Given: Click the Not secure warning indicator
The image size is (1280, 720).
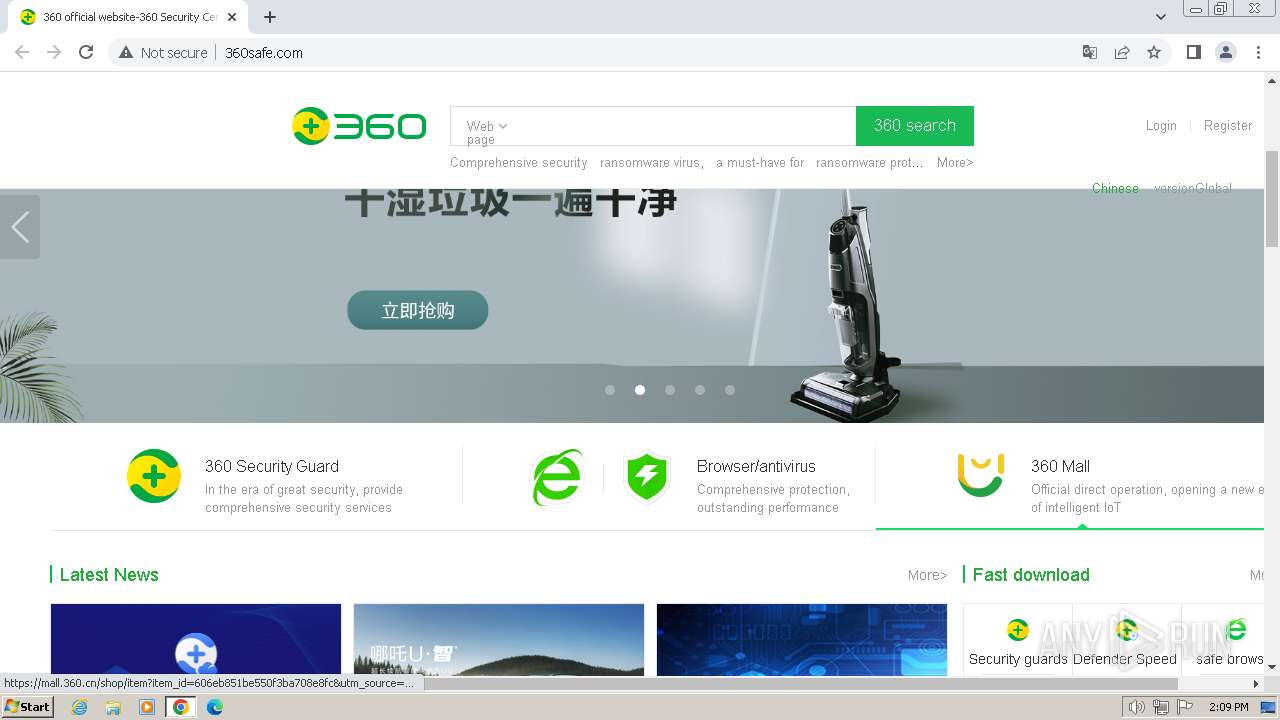Looking at the screenshot, I should (x=163, y=52).
